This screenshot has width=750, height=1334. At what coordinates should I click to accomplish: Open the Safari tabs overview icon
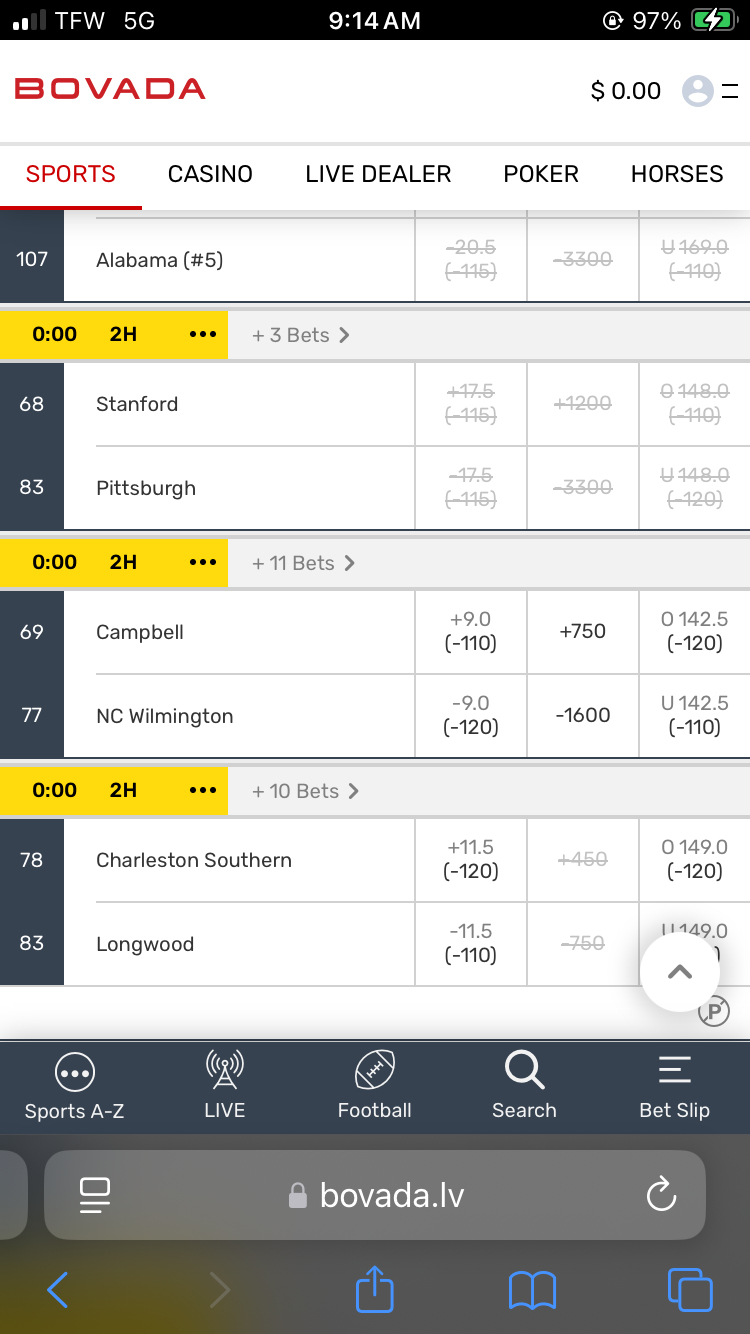[x=690, y=1290]
